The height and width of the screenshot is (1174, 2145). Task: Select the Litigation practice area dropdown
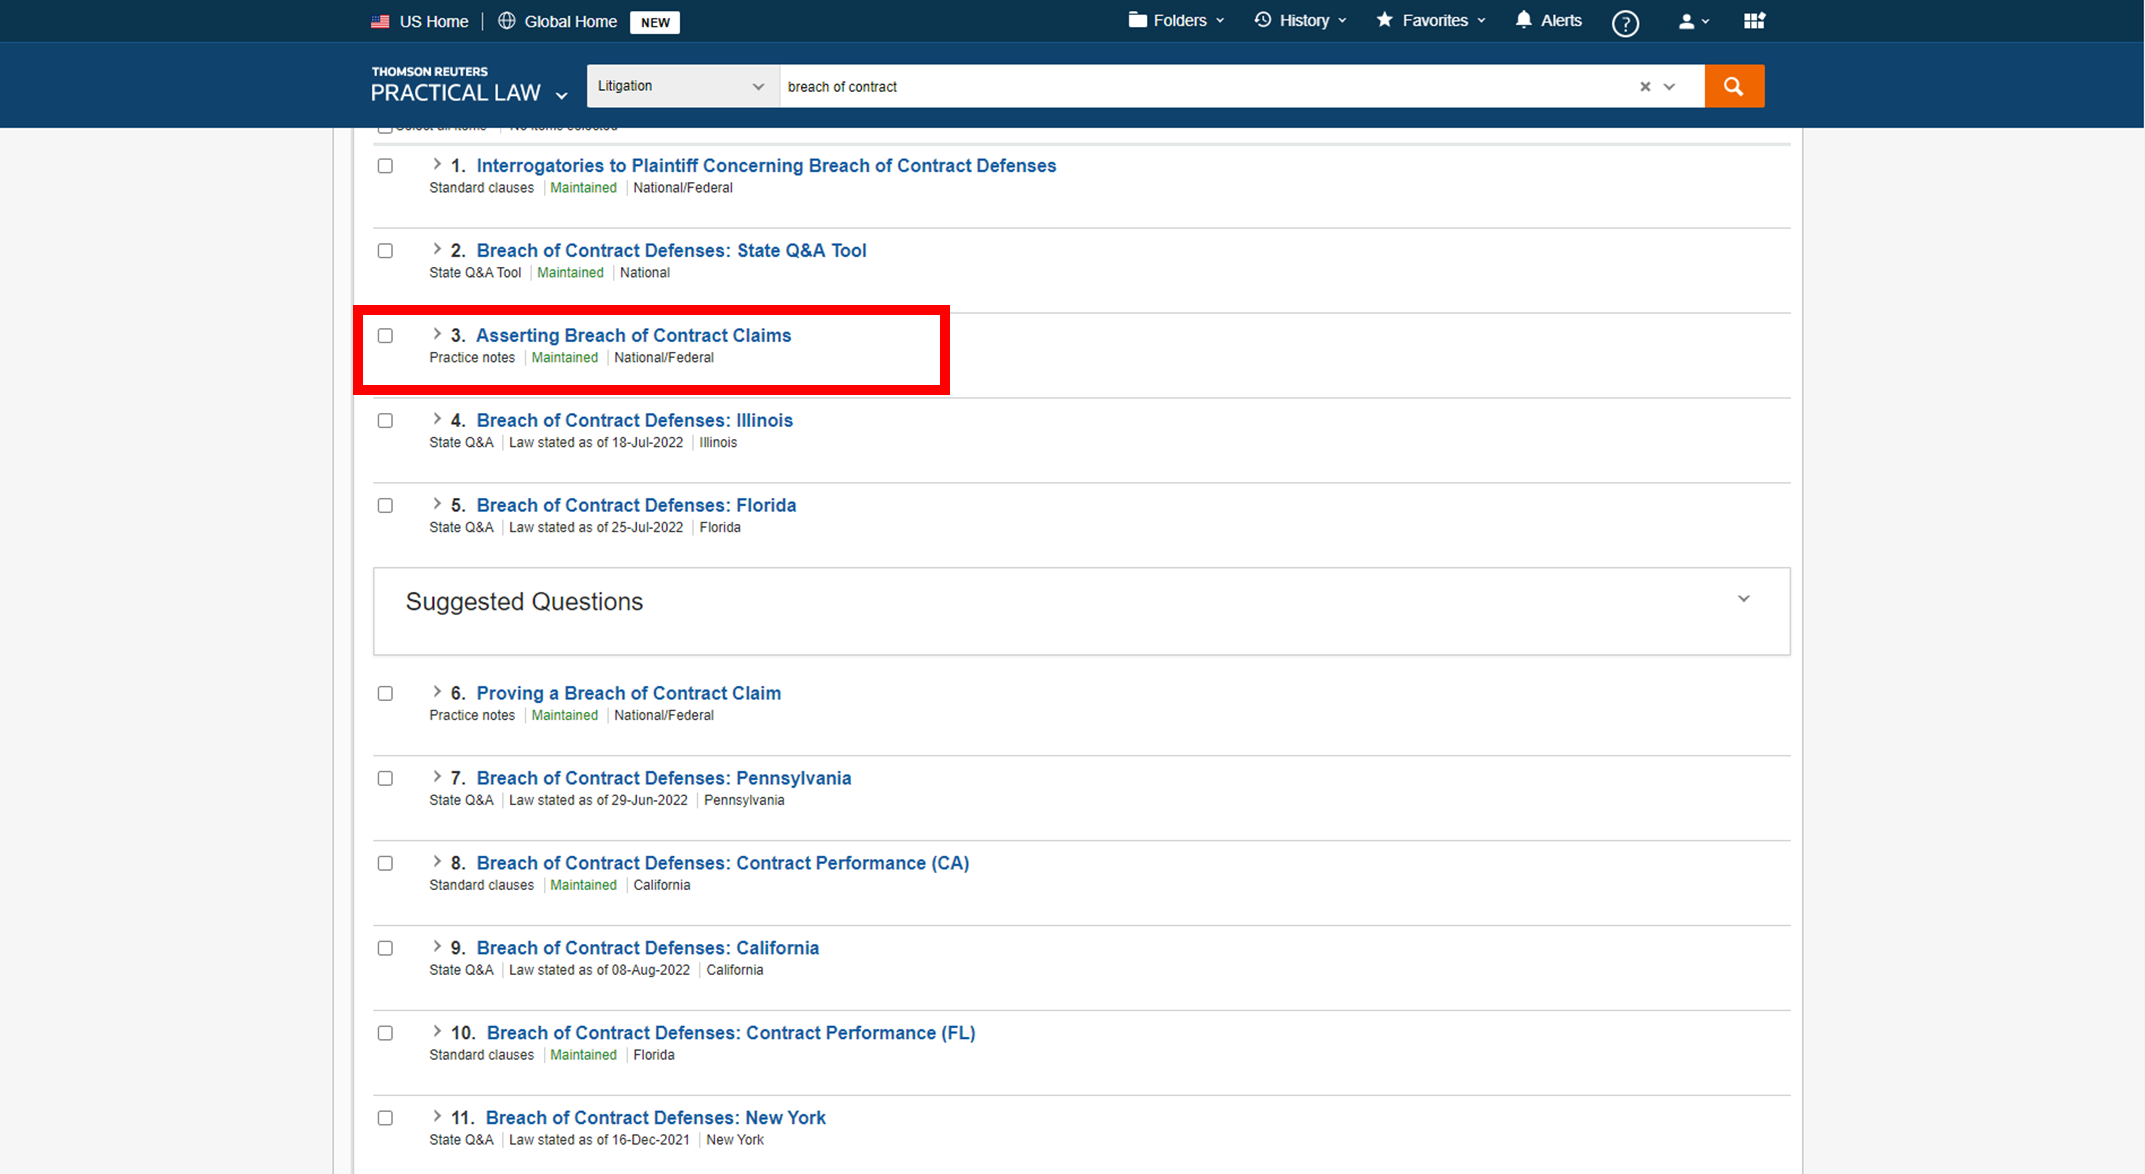coord(679,85)
